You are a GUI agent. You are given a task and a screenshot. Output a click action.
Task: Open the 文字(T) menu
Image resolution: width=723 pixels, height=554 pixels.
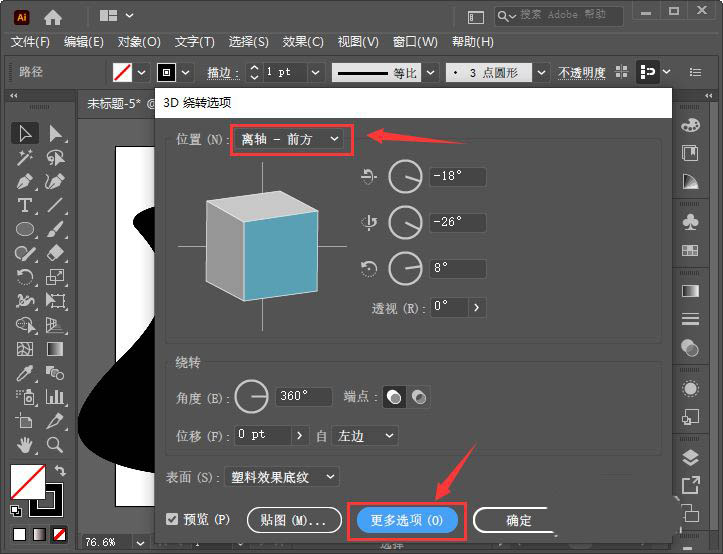195,42
